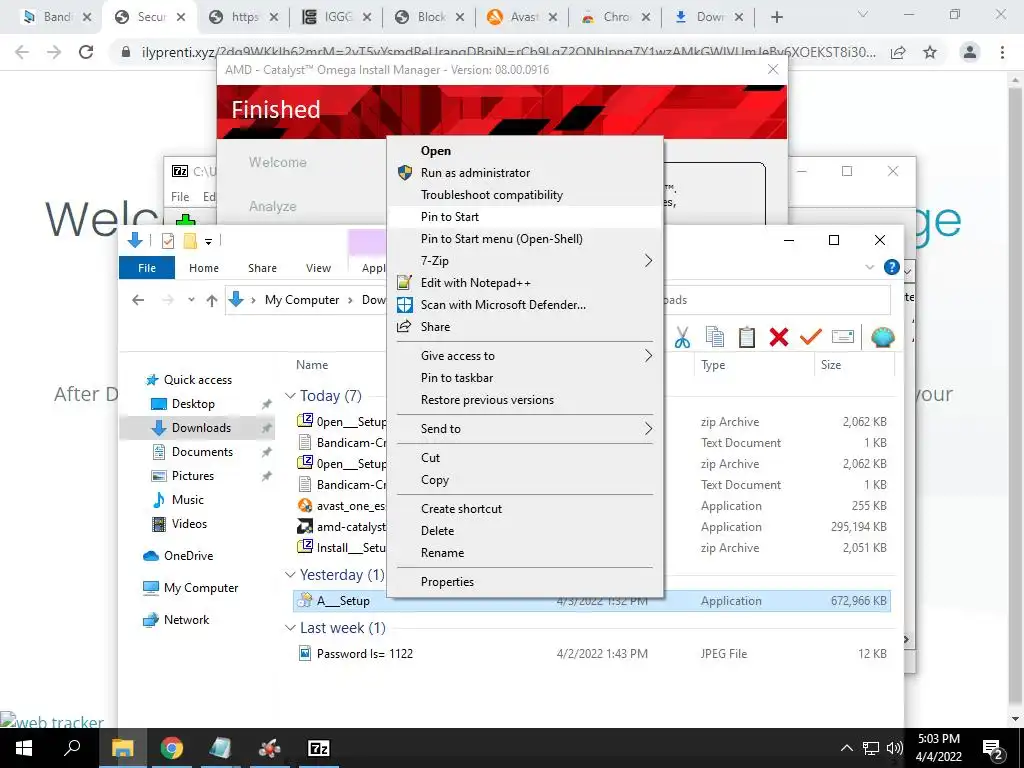
Task: Click the quick access properties checkmark icon
Action: (x=168, y=241)
